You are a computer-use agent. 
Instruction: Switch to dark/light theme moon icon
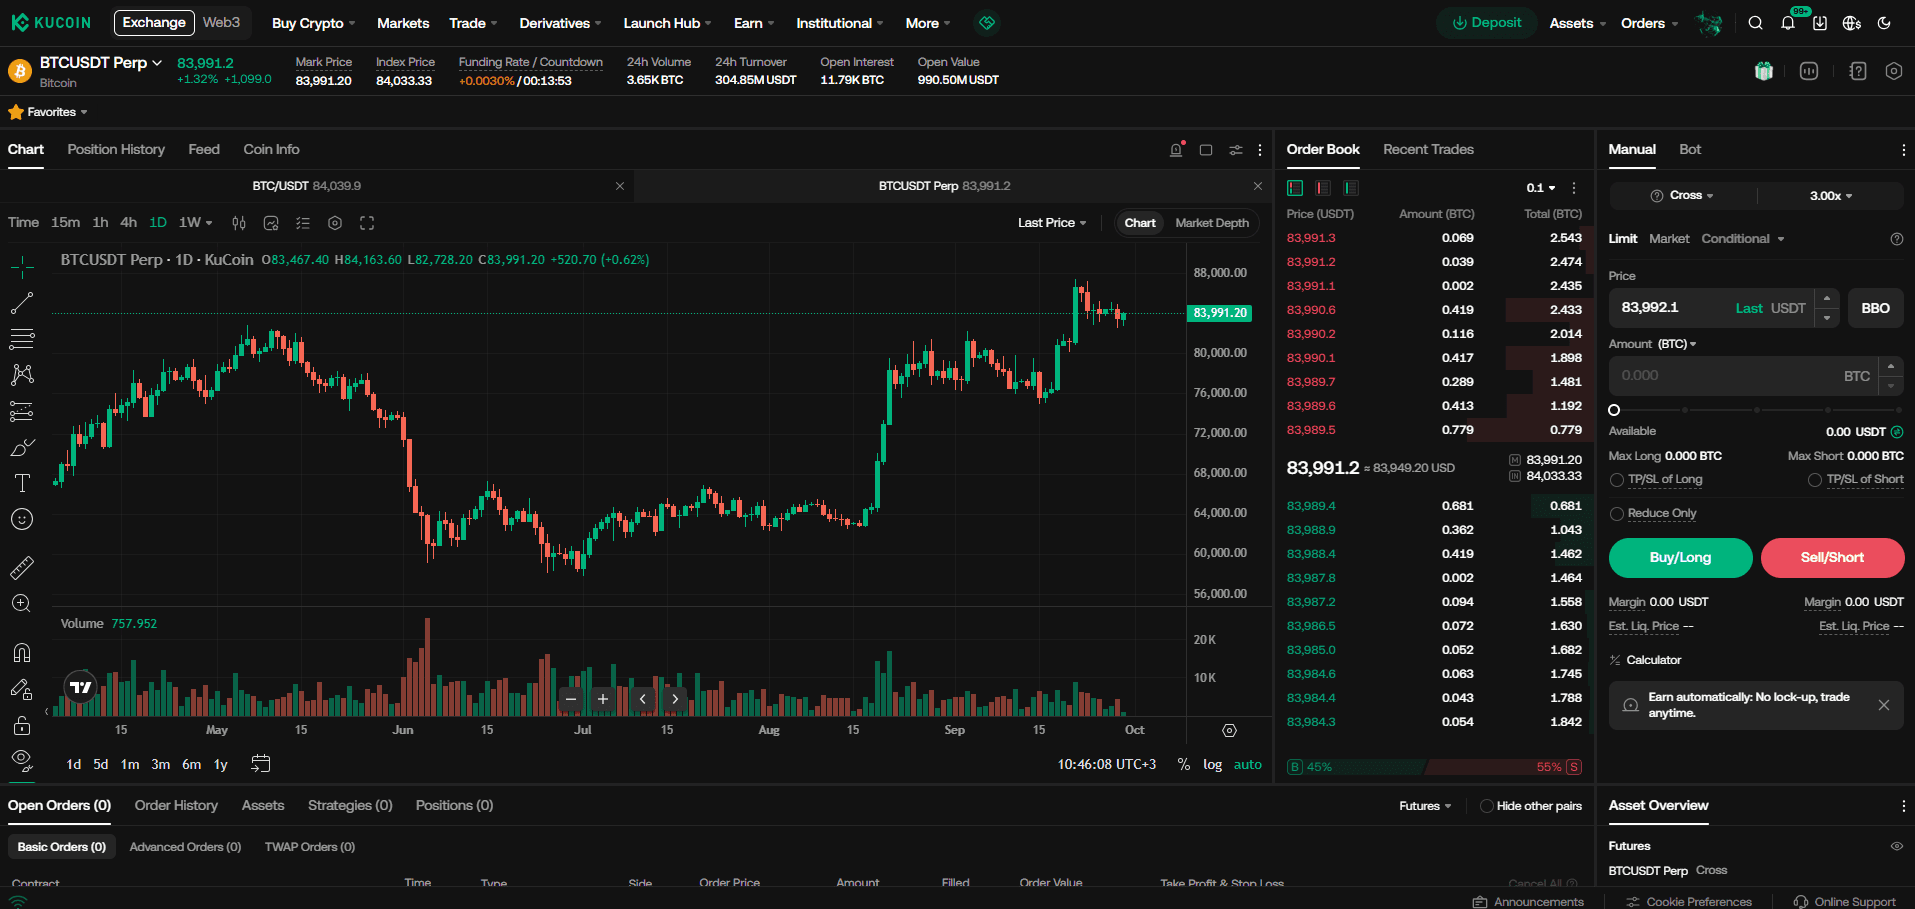1884,23
